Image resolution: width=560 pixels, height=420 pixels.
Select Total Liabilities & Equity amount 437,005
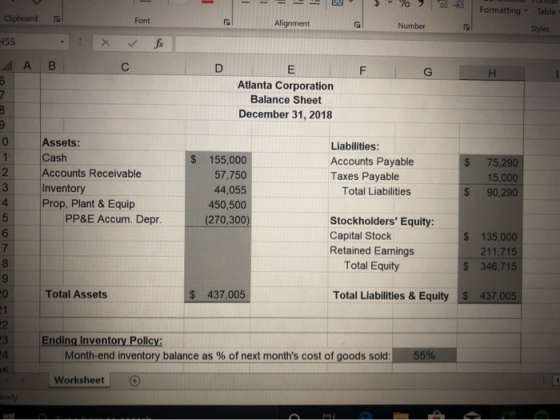[489, 296]
